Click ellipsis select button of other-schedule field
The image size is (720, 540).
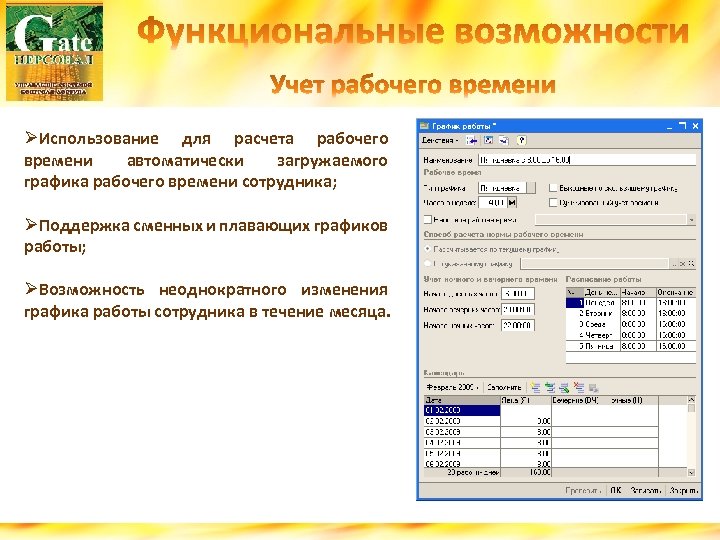[674, 264]
